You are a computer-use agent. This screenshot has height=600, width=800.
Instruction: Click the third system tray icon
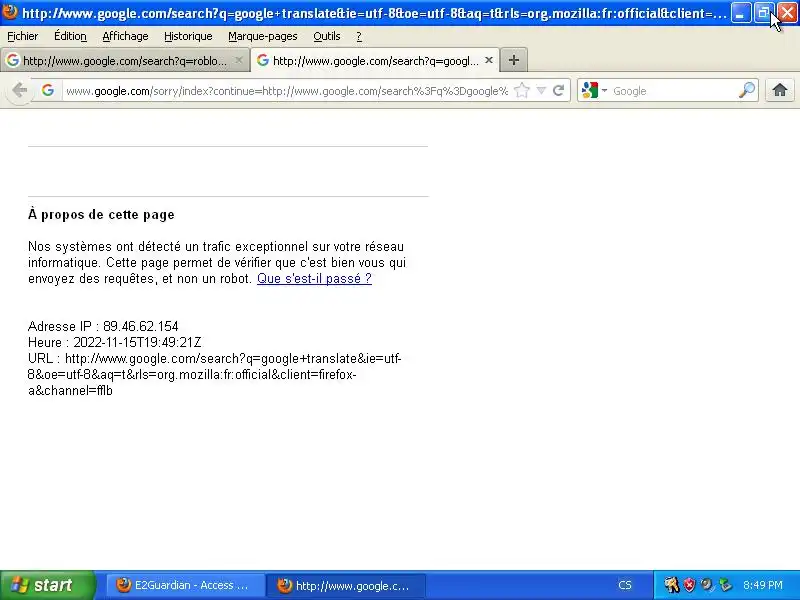click(707, 585)
